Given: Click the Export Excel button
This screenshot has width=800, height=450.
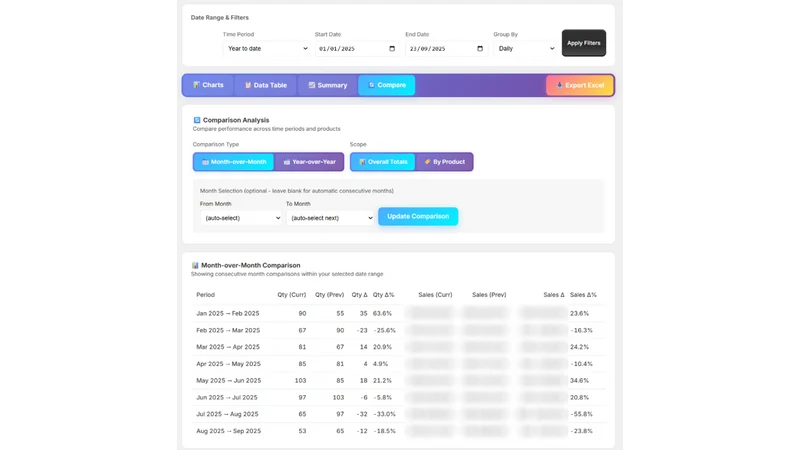Looking at the screenshot, I should click(580, 85).
